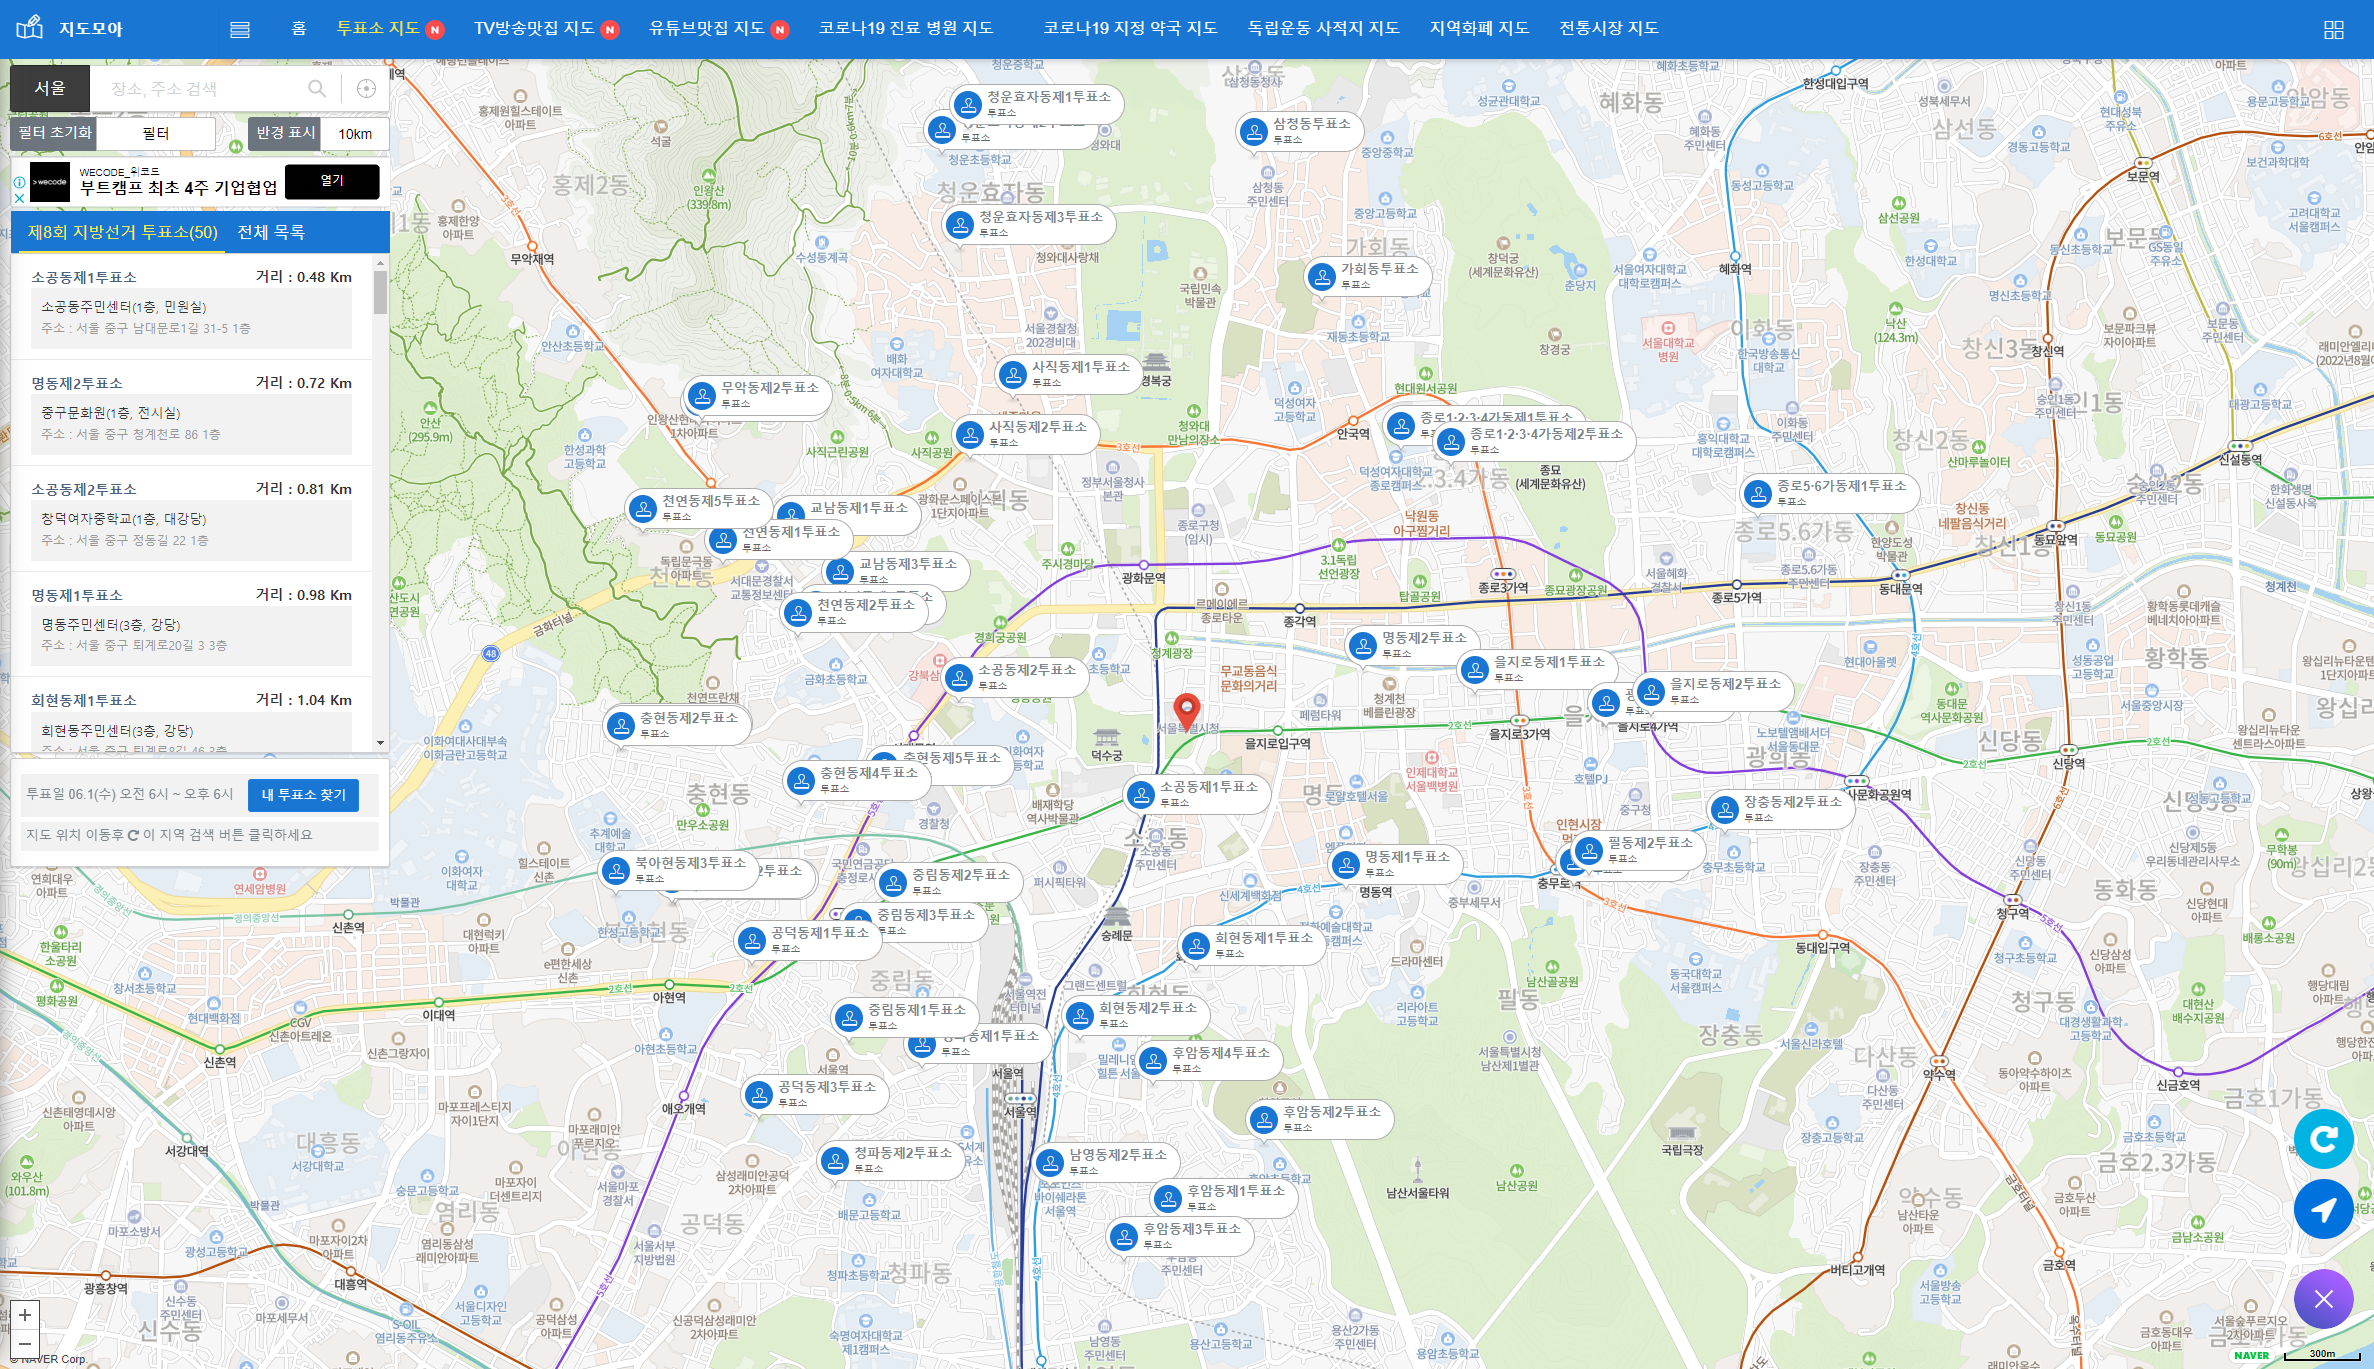Open 독립운동 사적지 지도 menu
The height and width of the screenshot is (1369, 2374).
pyautogui.click(x=1323, y=28)
